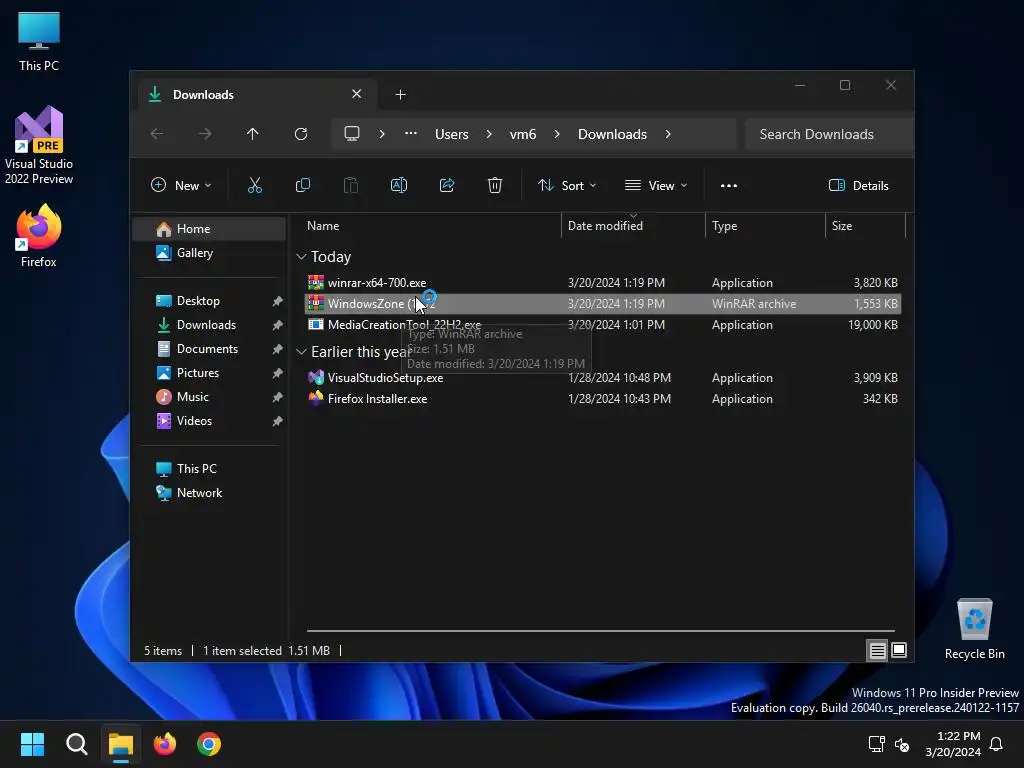1024x768 pixels.
Task: Unpin Documents from Quick access
Action: (x=278, y=349)
